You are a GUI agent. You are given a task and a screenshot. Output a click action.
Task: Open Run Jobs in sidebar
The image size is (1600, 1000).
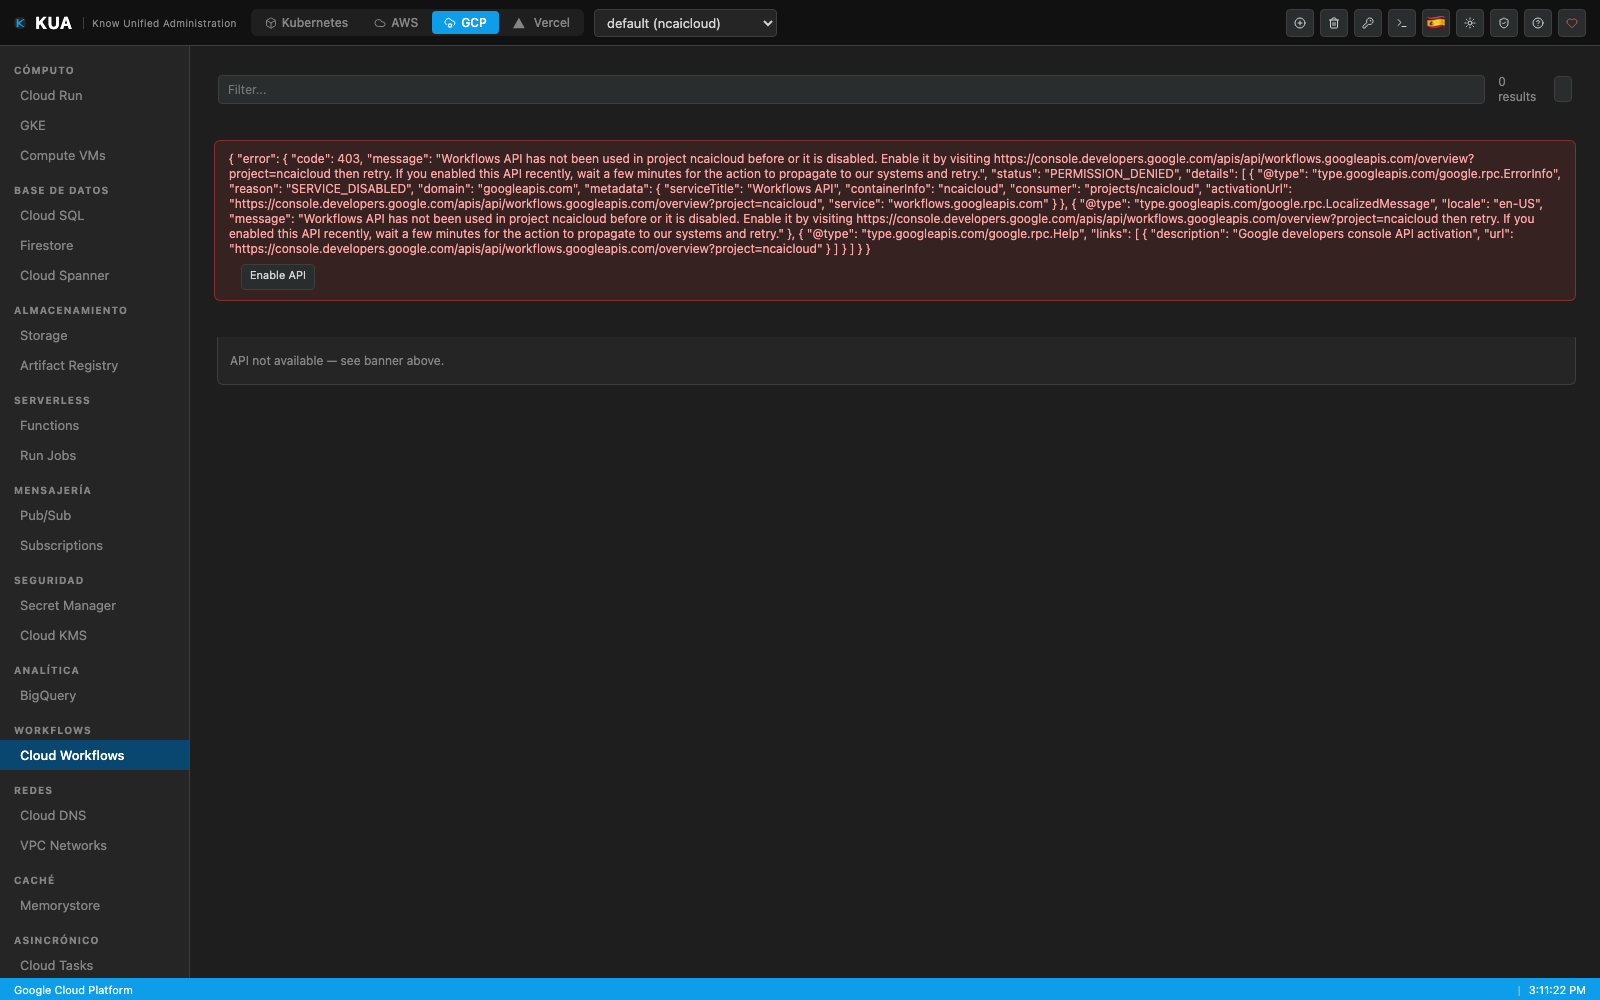point(95,456)
